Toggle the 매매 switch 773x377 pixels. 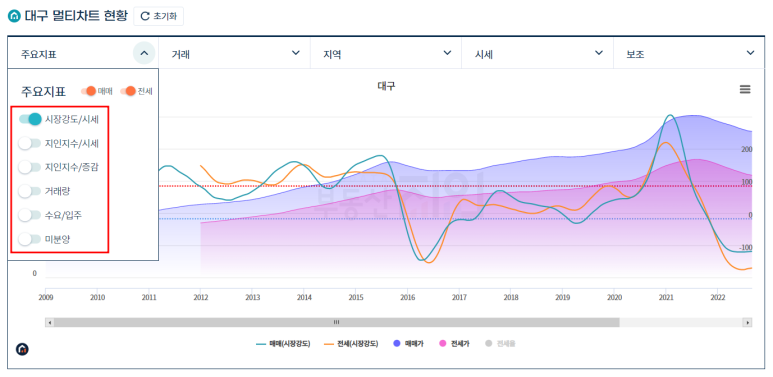(88, 91)
